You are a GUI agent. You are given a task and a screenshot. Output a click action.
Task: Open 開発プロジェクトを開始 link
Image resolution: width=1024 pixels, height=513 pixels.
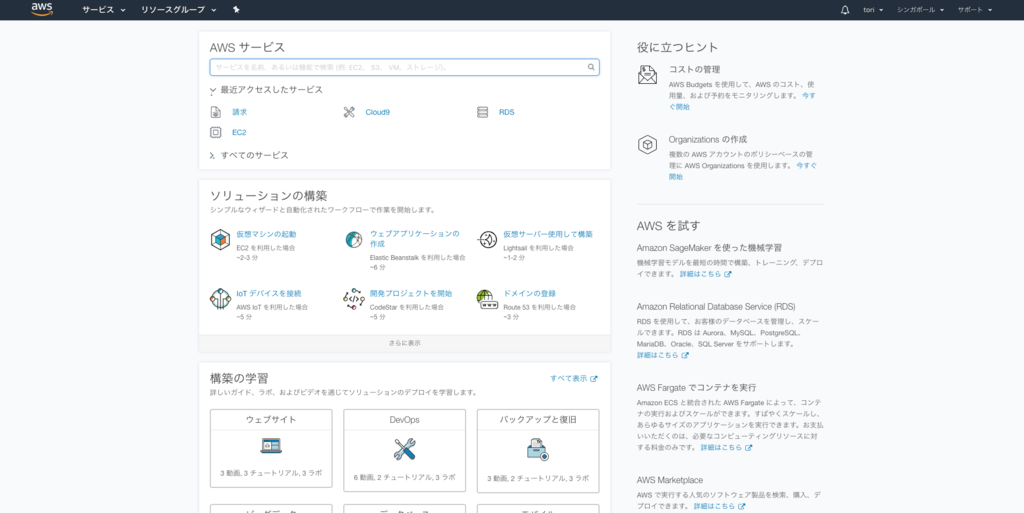(411, 294)
